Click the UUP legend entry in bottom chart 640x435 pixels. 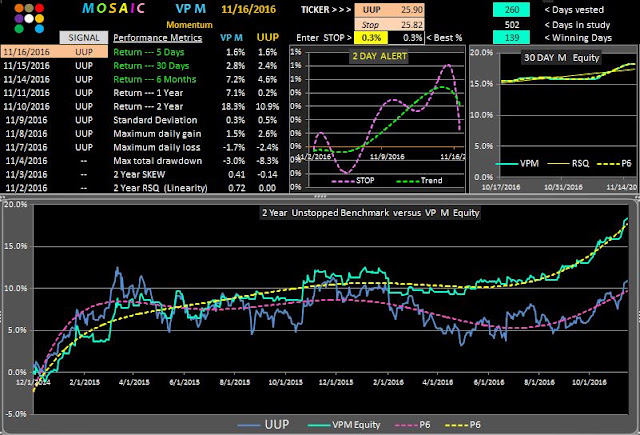tap(263, 424)
